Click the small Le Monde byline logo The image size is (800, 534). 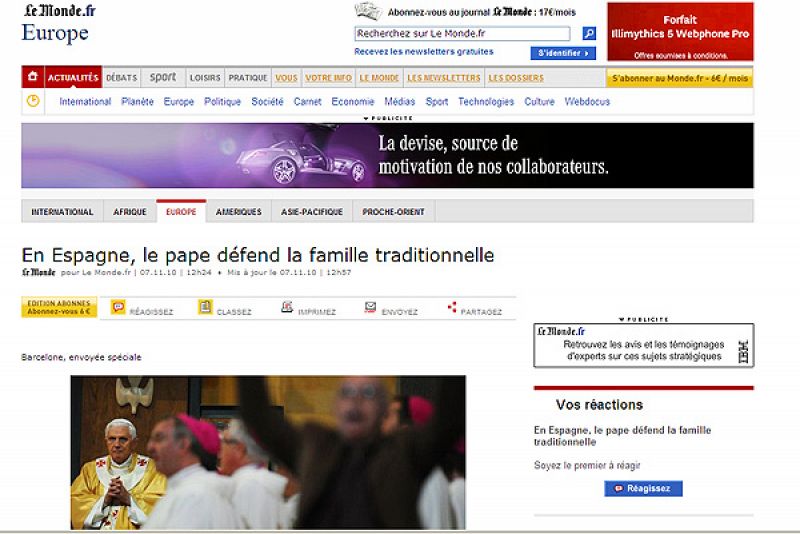click(39, 272)
